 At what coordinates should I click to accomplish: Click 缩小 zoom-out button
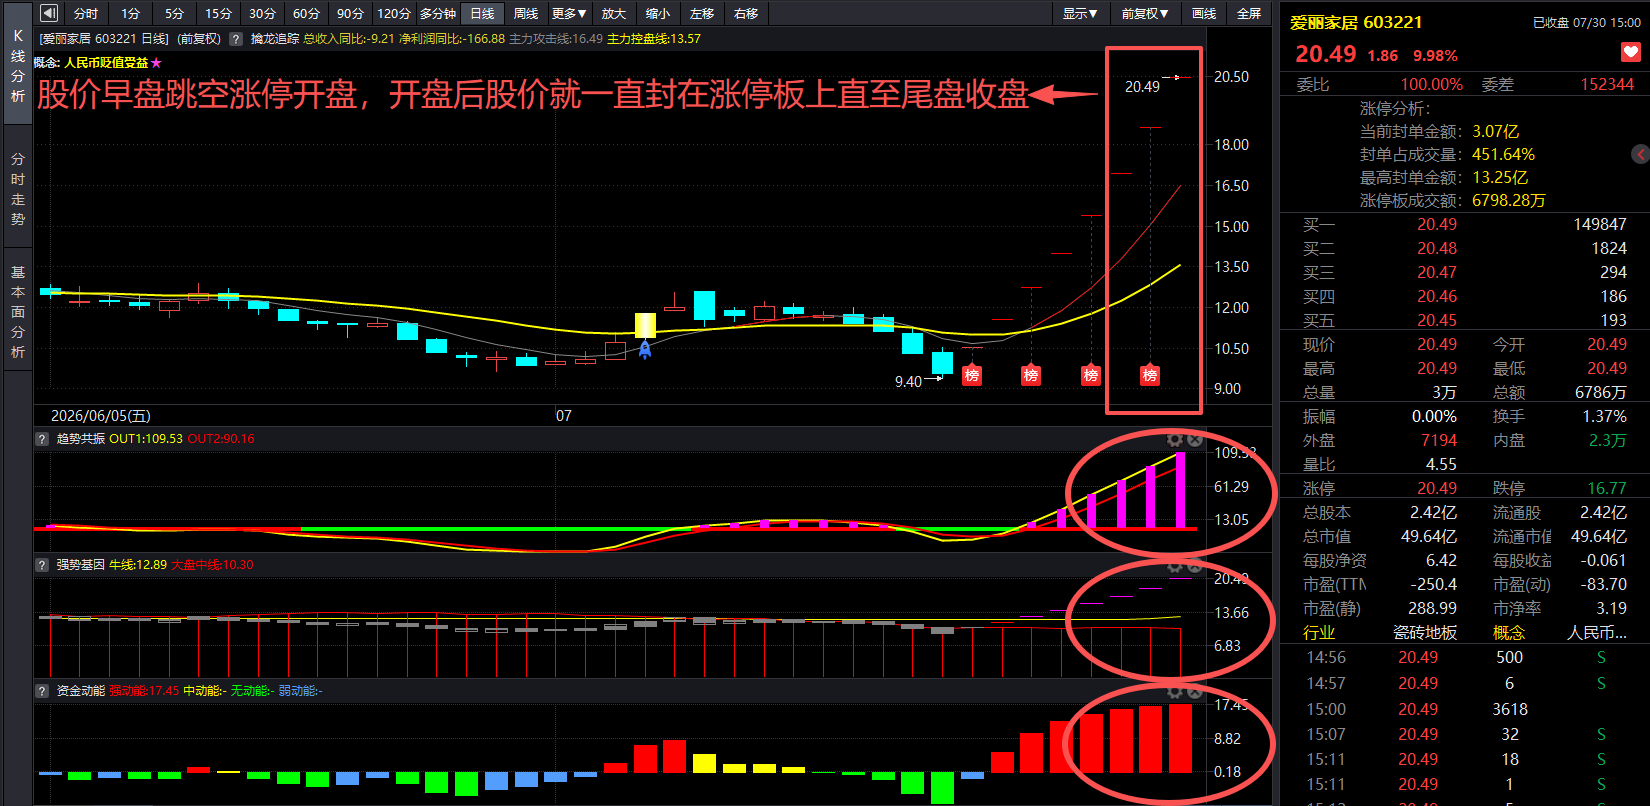point(658,13)
